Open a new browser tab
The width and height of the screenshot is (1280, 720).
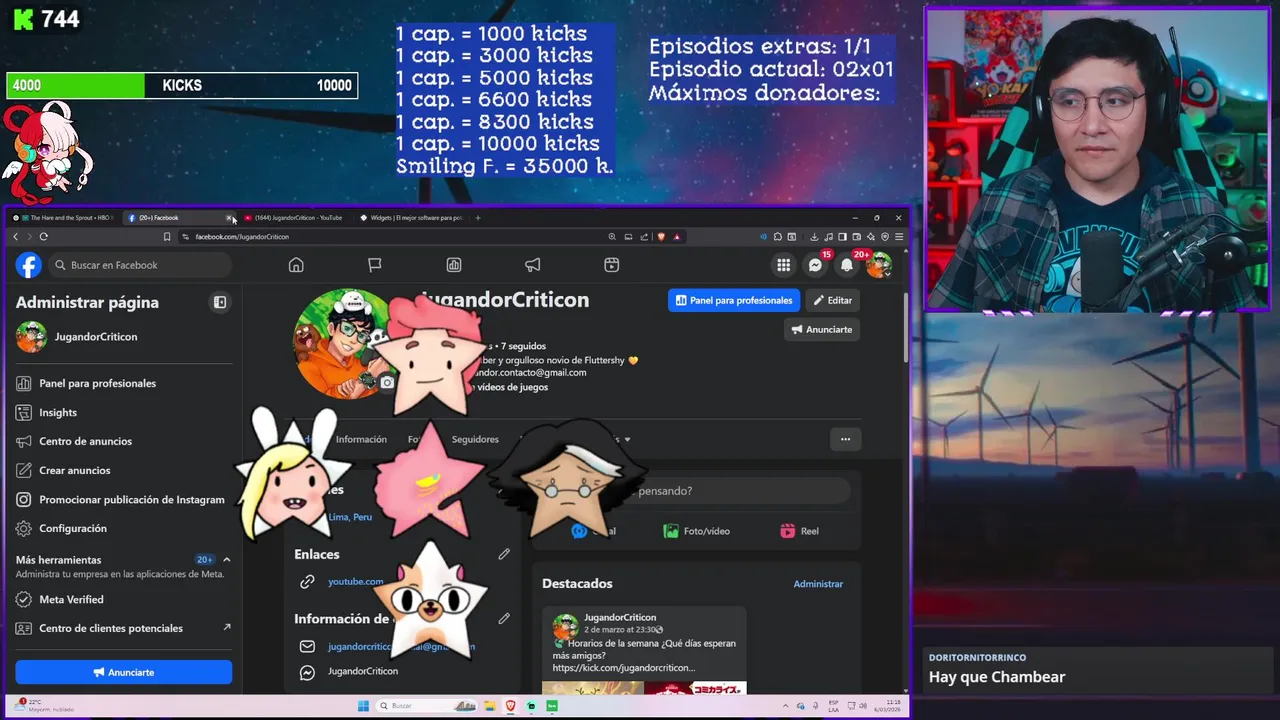(478, 218)
